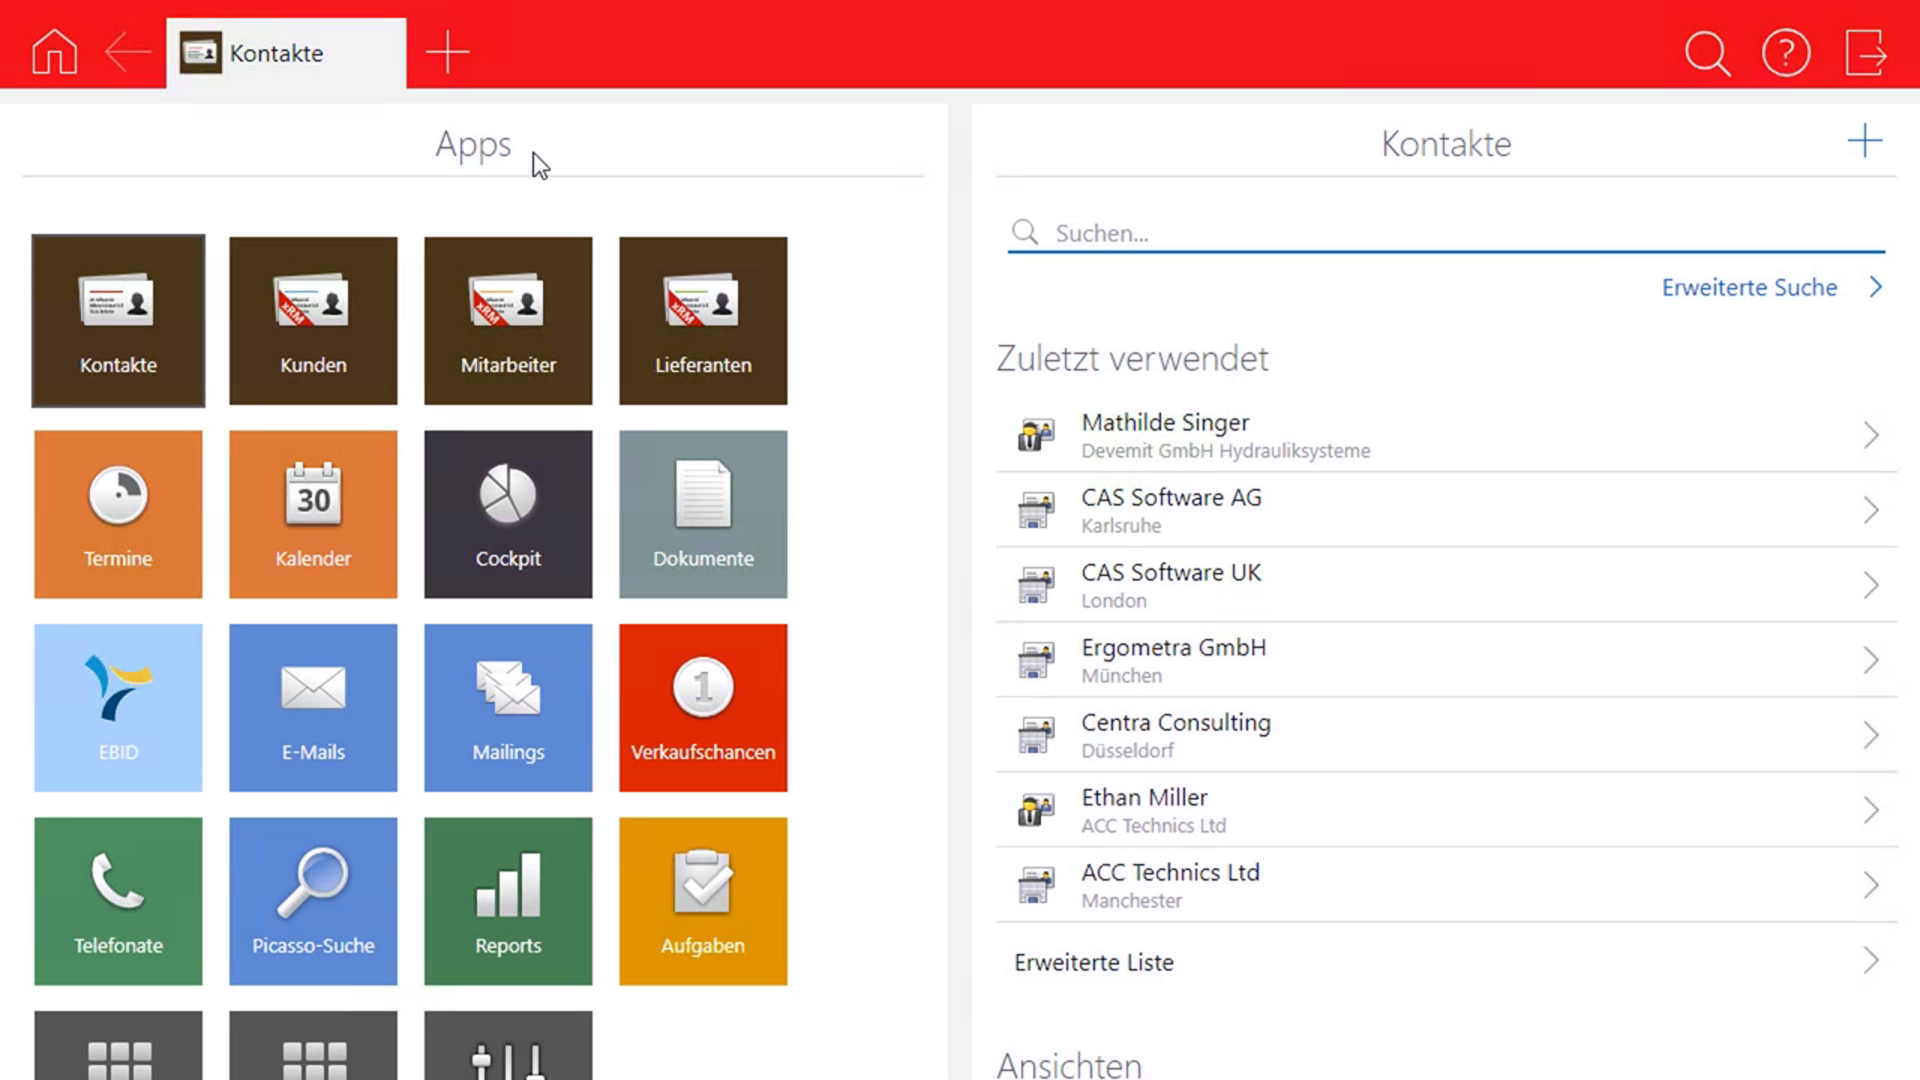Open the Dokumente tile
The image size is (1920, 1080).
[703, 514]
